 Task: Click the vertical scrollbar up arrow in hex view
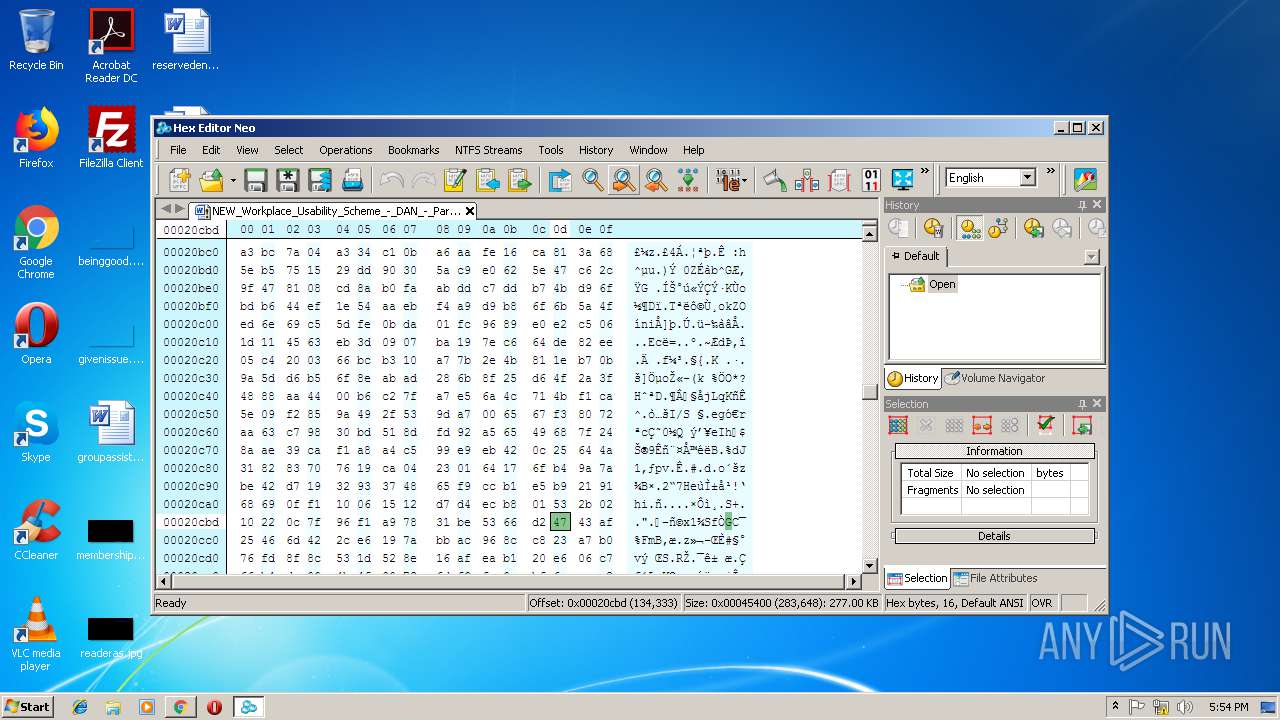[x=869, y=234]
